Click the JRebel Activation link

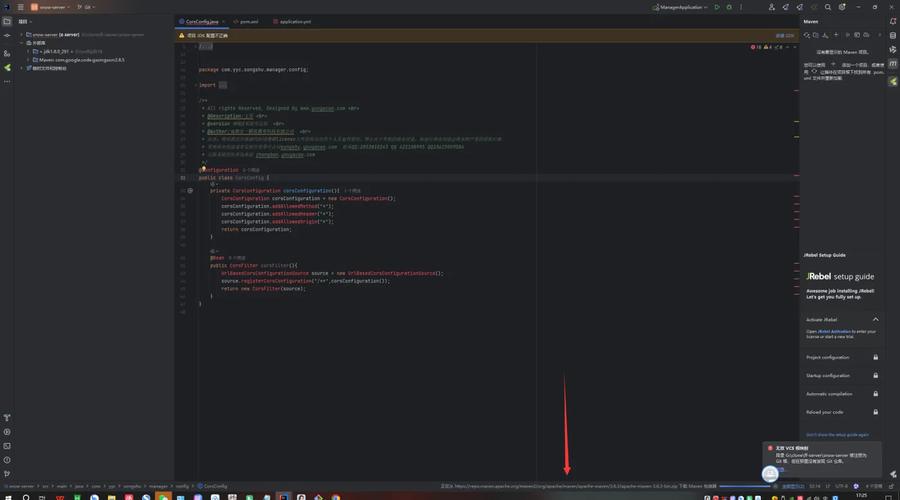coord(834,331)
